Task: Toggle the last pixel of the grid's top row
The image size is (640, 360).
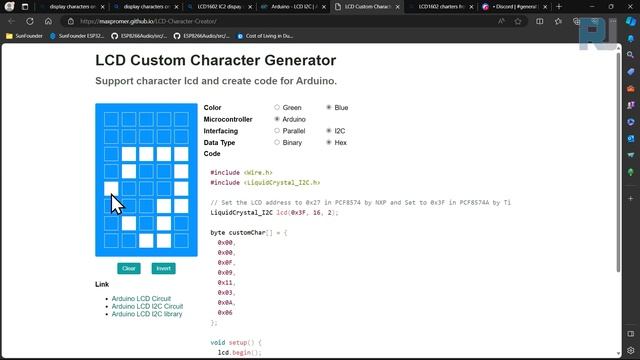Action: 181,120
